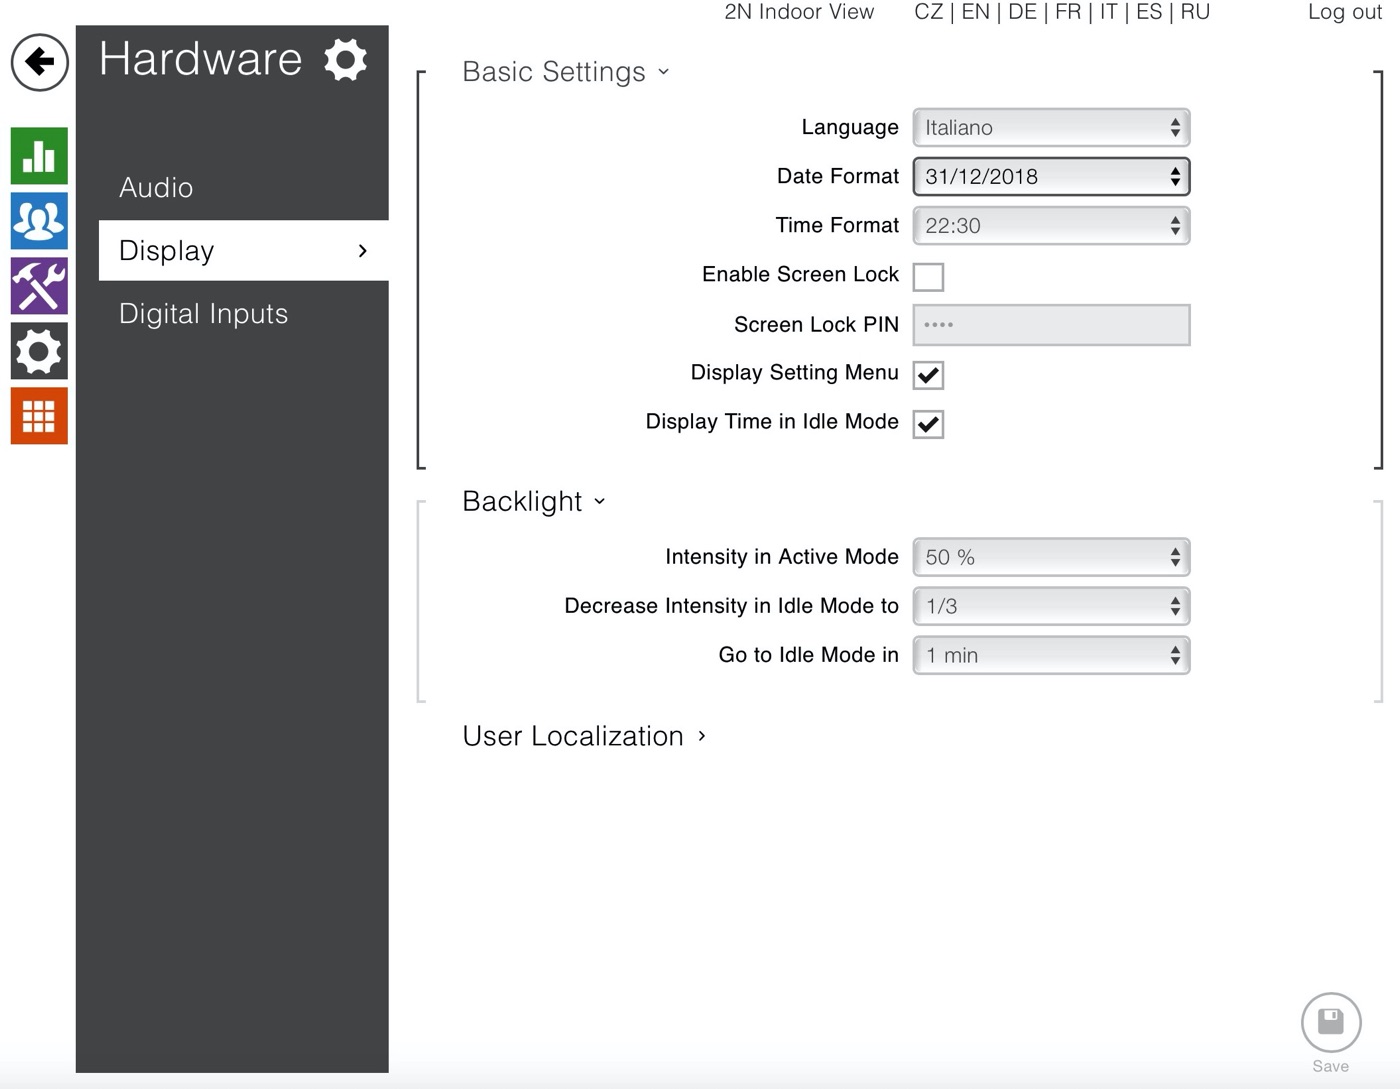Image resolution: width=1400 pixels, height=1089 pixels.
Task: Open the blue Directory users icon
Action: [x=39, y=221]
